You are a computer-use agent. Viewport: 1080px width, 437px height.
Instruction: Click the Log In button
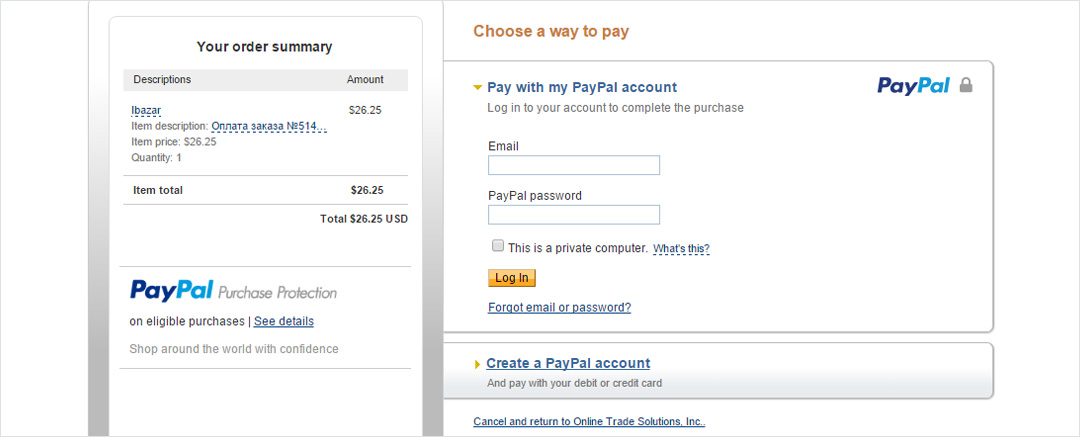[x=512, y=278]
